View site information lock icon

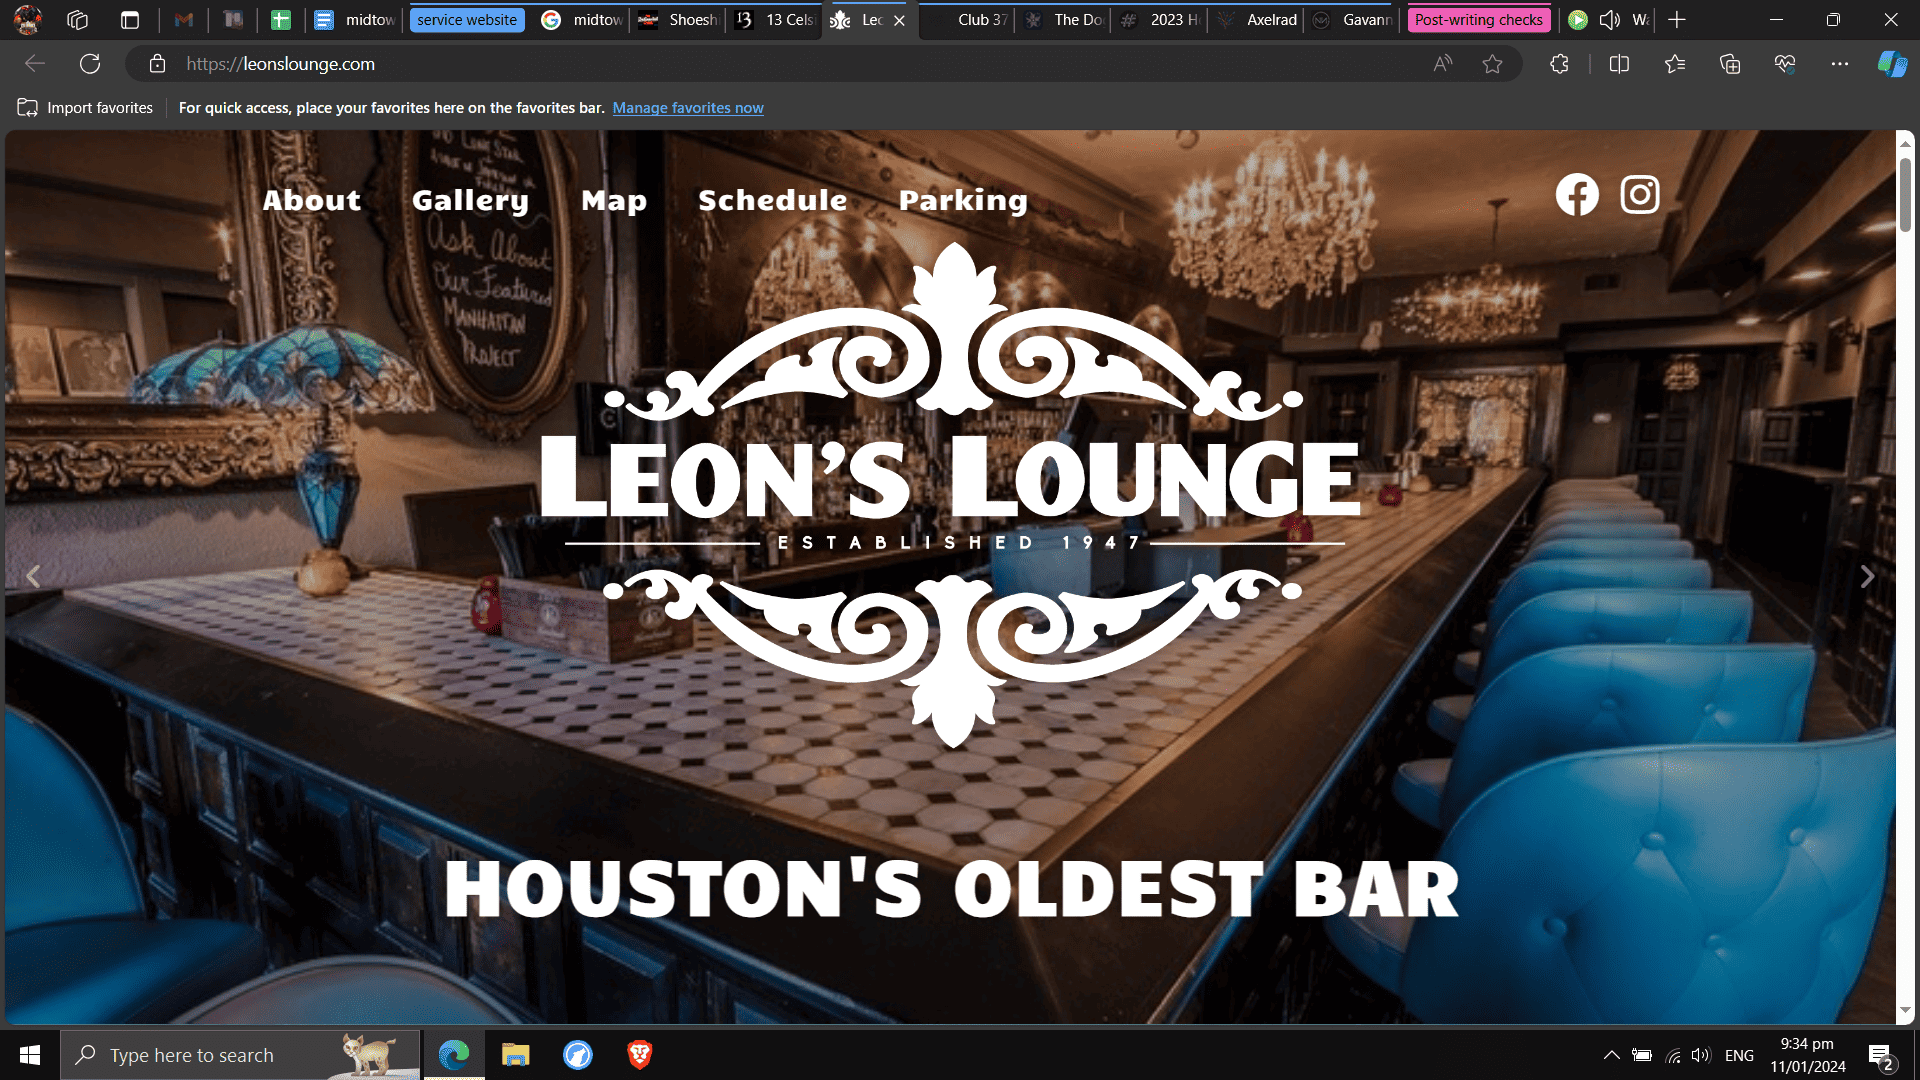coord(157,64)
